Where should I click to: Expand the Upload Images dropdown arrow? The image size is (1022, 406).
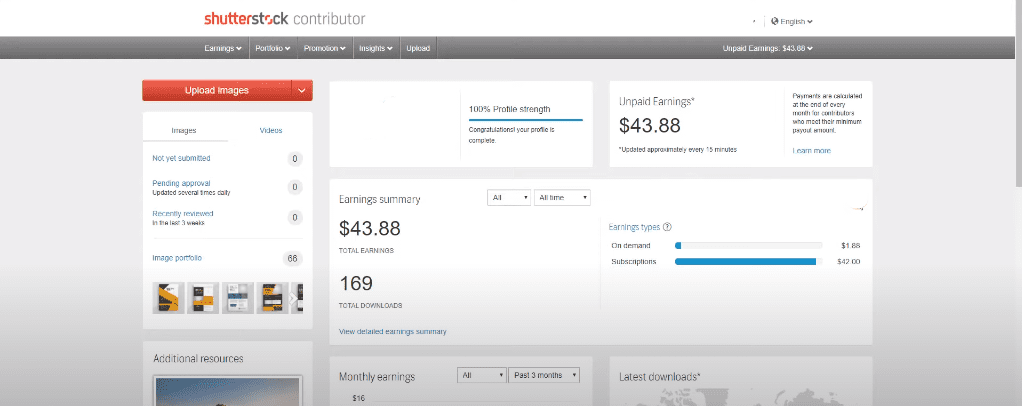pos(302,90)
